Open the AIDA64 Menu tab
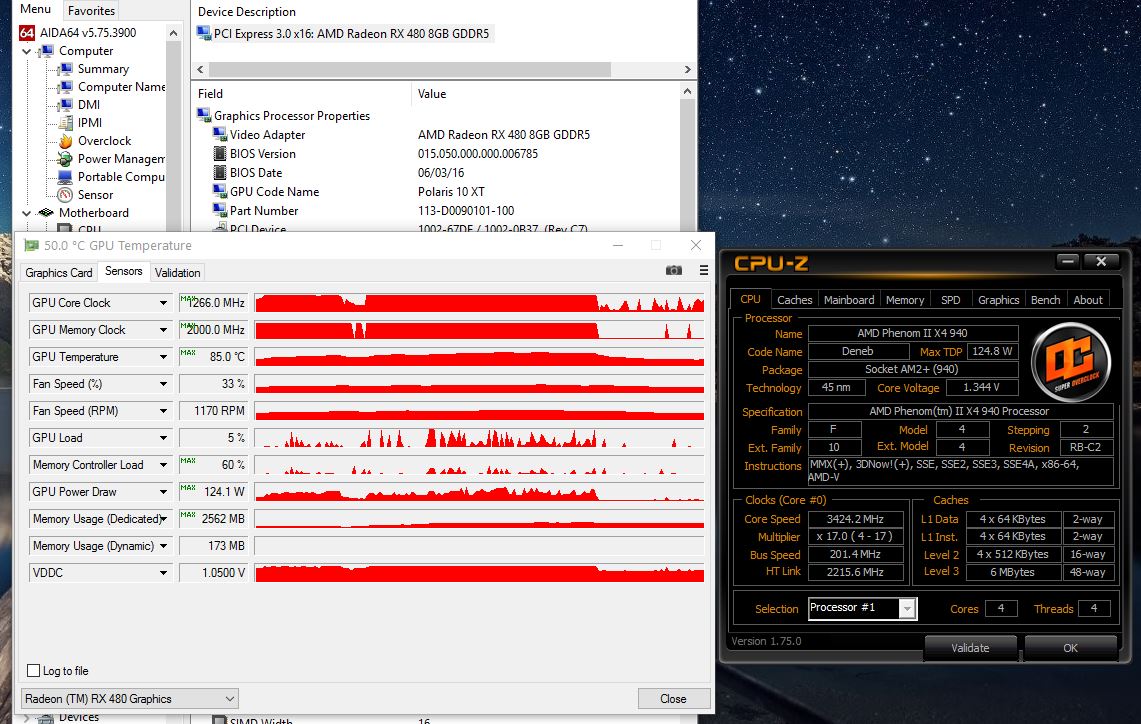Viewport: 1141px width, 724px height. [x=35, y=9]
